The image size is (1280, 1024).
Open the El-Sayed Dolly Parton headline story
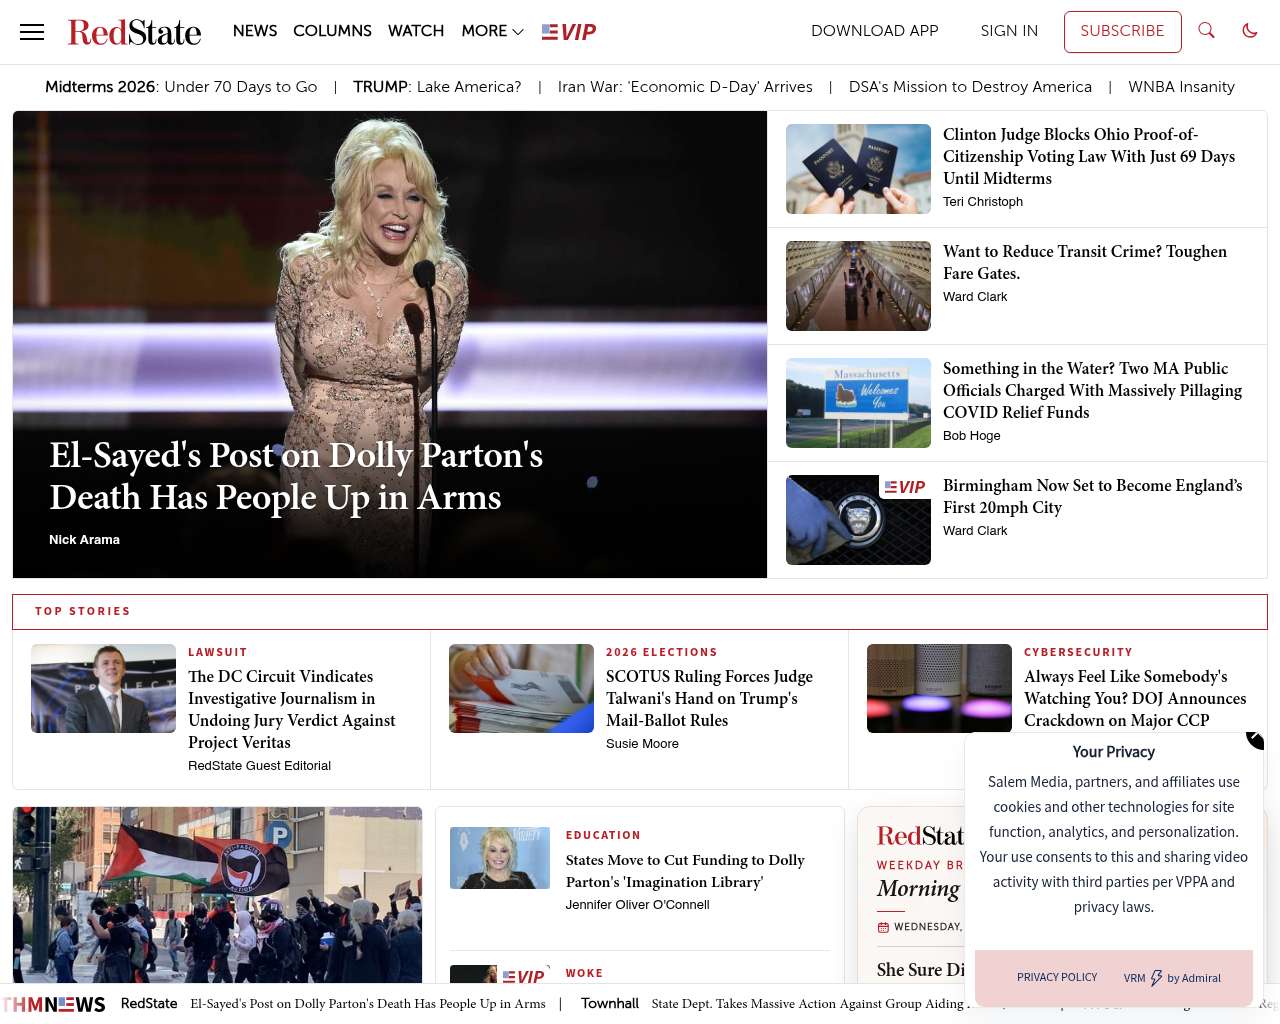(296, 476)
